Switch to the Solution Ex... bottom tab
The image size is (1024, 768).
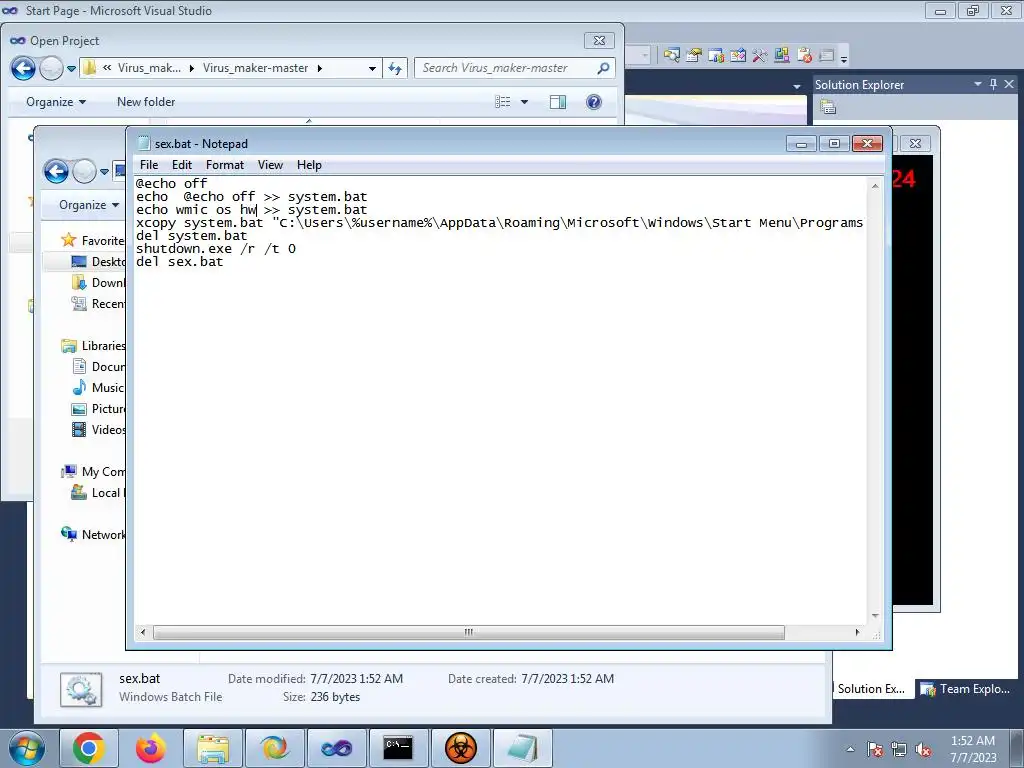pyautogui.click(x=870, y=689)
